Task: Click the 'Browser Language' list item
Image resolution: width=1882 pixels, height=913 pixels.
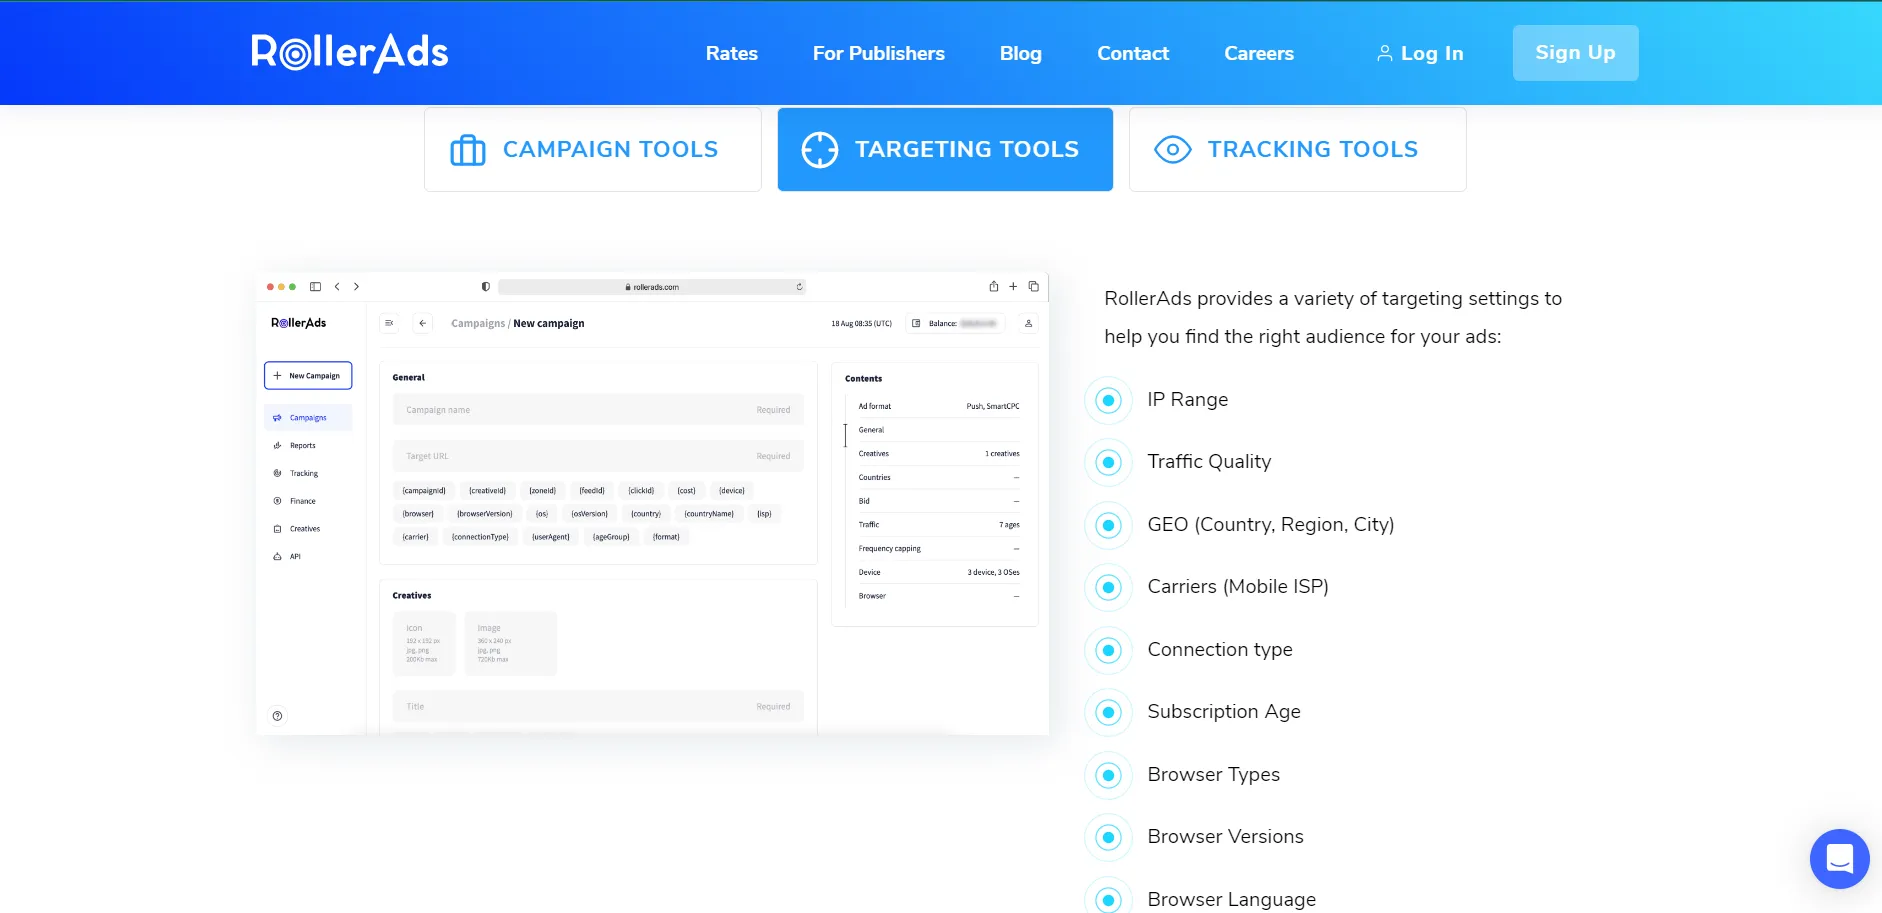Action: click(1231, 899)
